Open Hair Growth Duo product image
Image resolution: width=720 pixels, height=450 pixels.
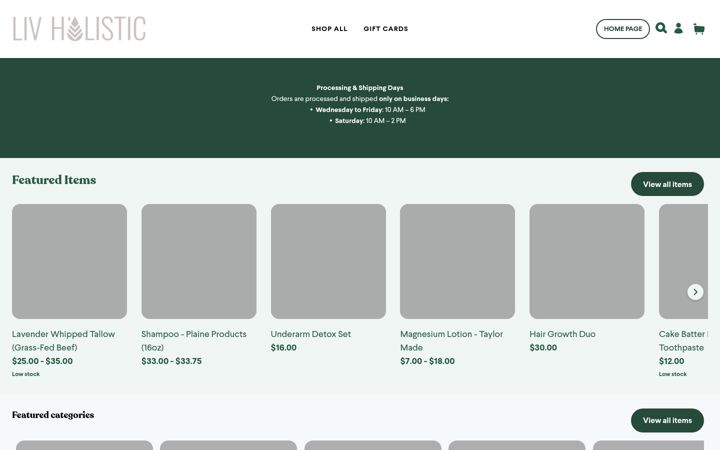coord(587,261)
